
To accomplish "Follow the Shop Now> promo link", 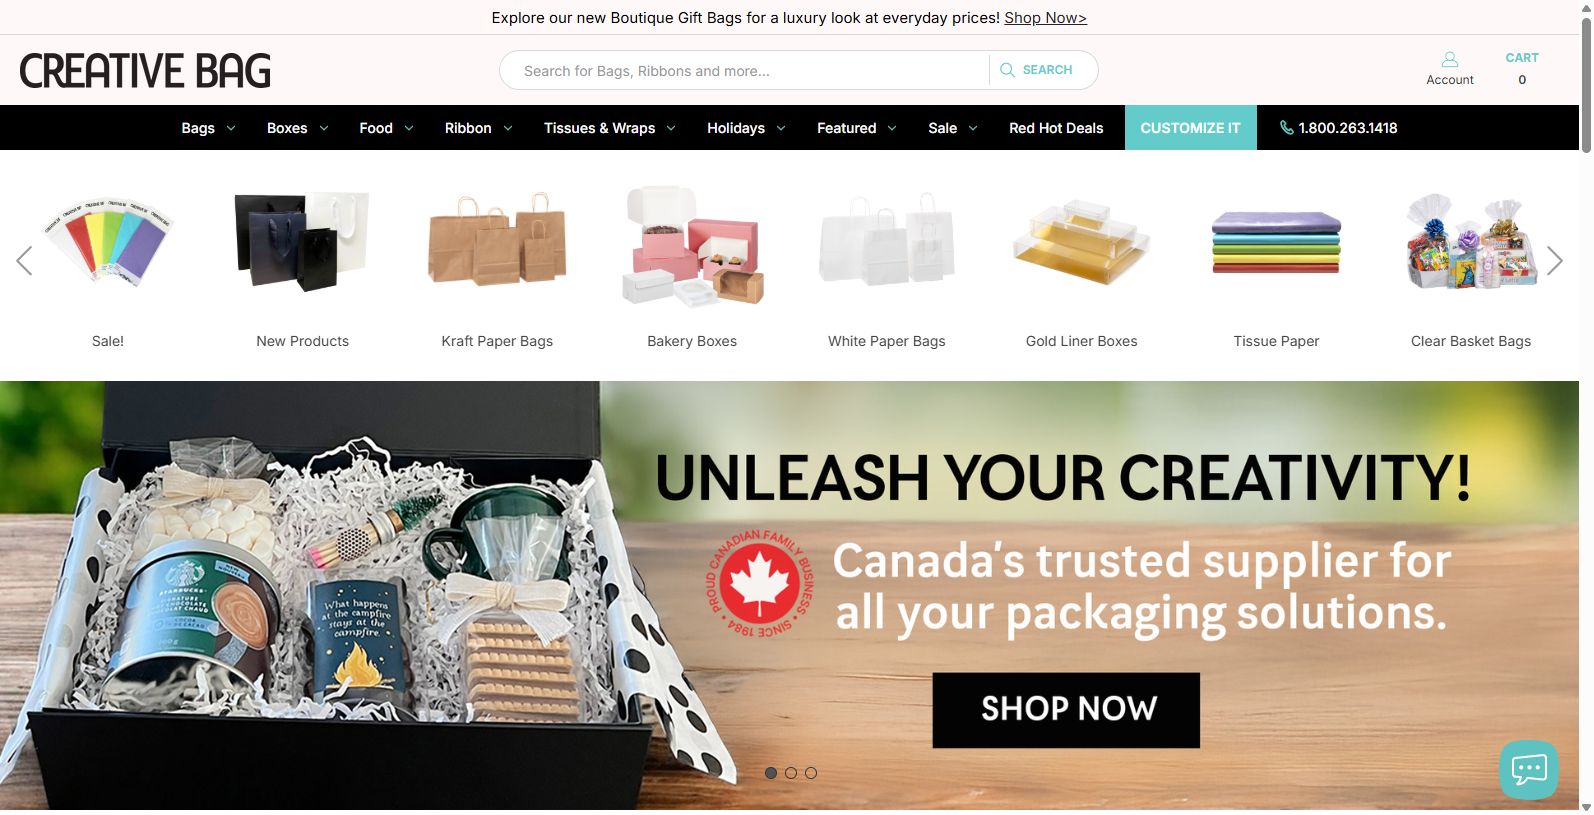I will [1045, 18].
